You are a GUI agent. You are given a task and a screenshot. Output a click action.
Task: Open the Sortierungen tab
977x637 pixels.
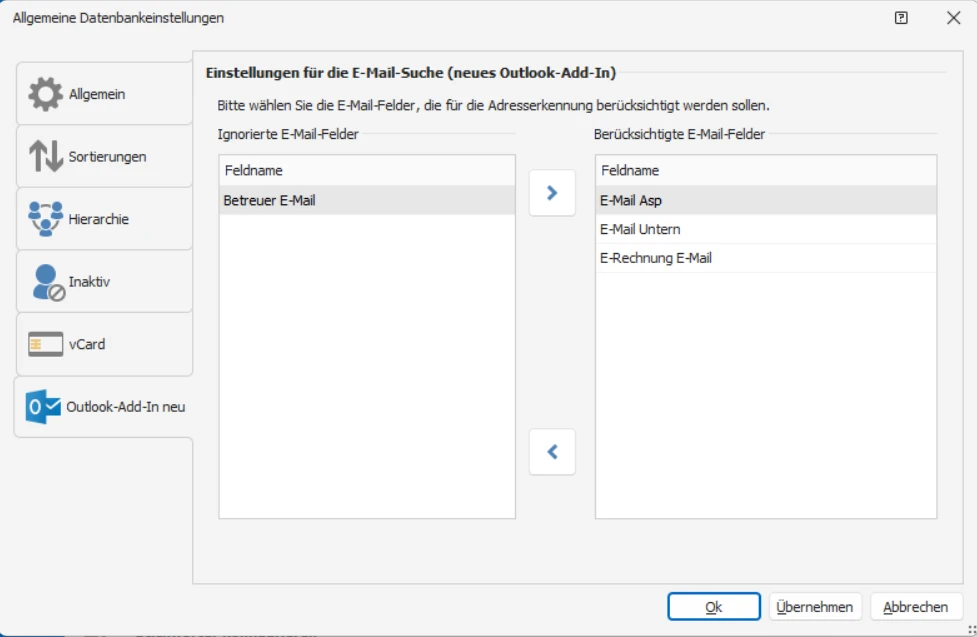coord(107,157)
